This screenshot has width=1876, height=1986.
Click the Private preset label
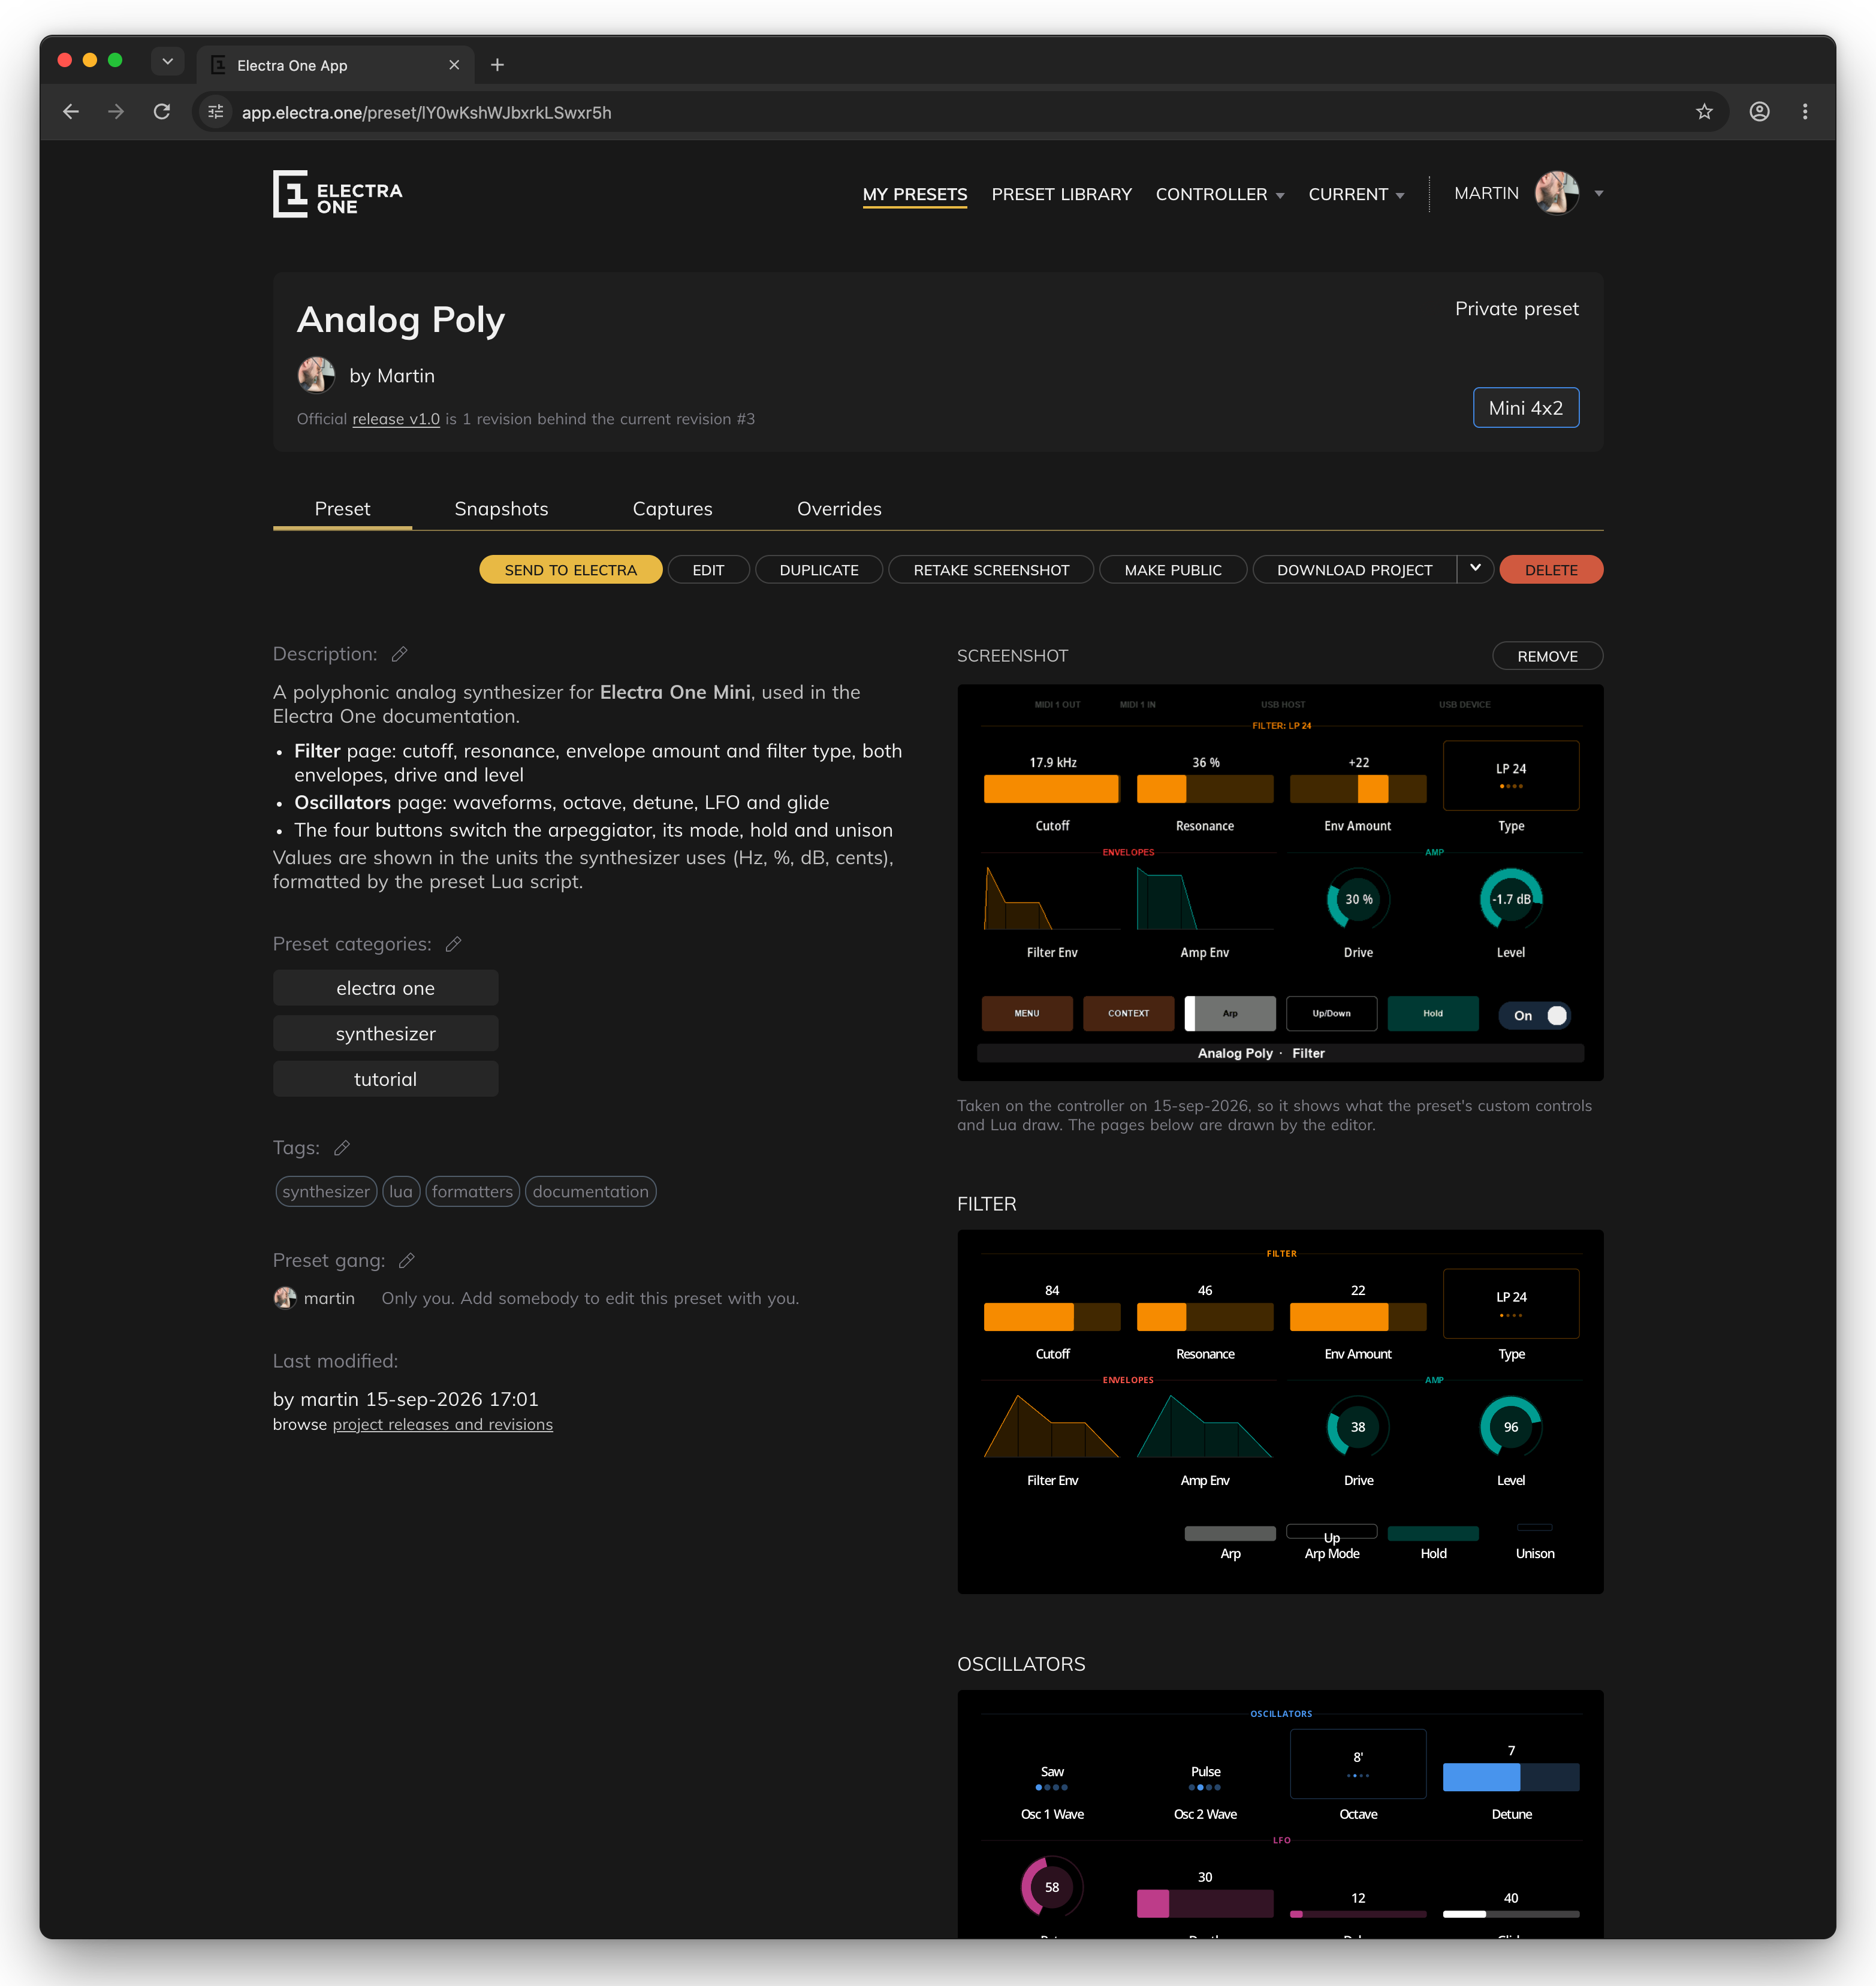[x=1516, y=309]
